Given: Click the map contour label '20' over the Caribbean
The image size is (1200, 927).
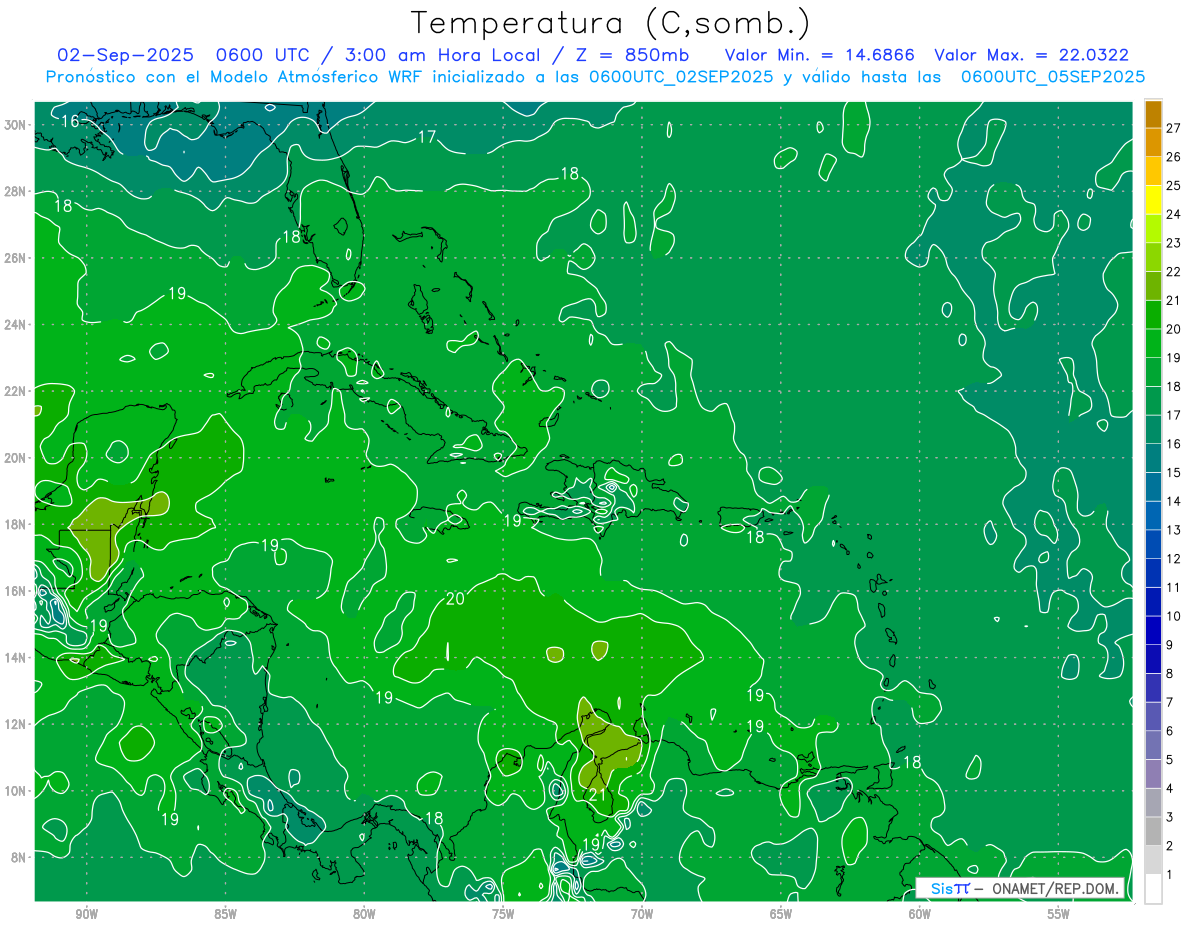Looking at the screenshot, I should (455, 599).
